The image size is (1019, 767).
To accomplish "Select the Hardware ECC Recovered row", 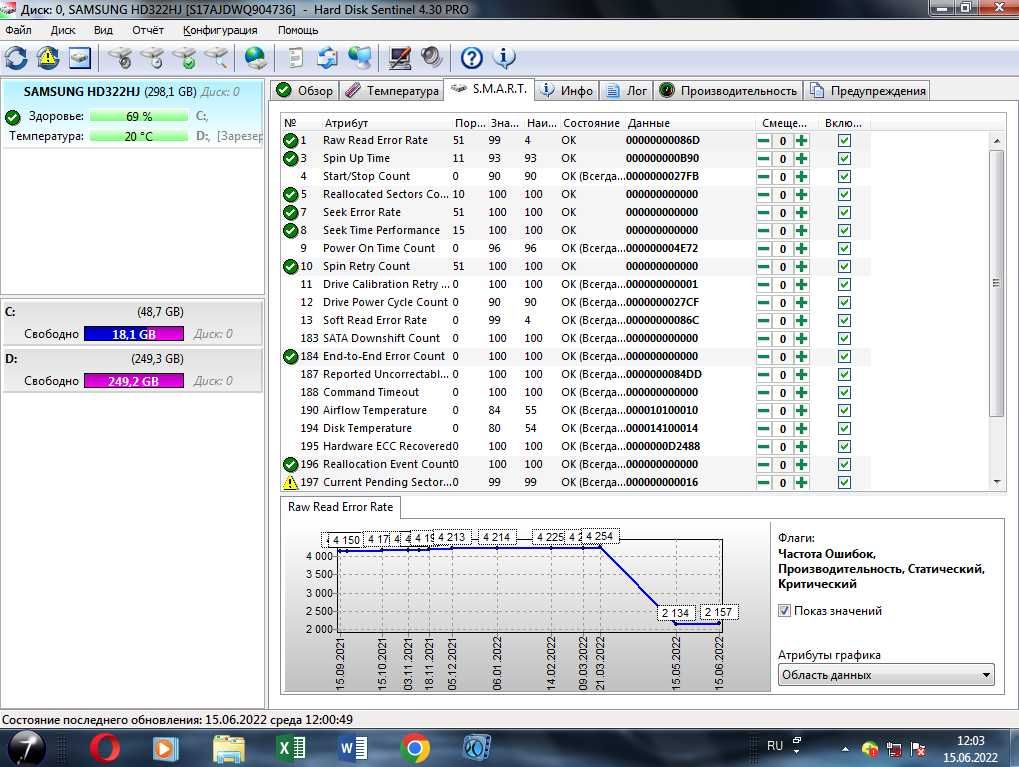I will (x=575, y=447).
